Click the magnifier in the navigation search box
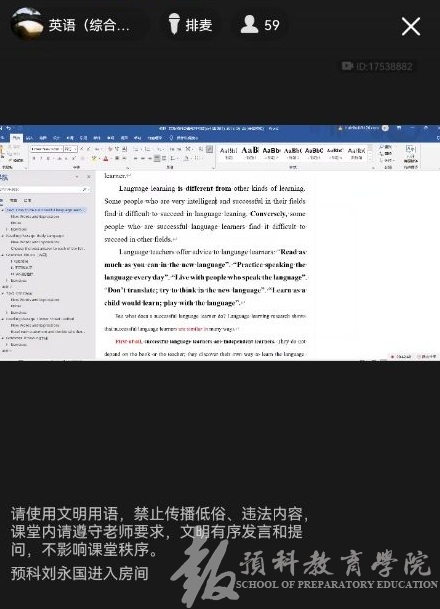Screen dimensions: 440x609 pyautogui.click(x=84, y=189)
